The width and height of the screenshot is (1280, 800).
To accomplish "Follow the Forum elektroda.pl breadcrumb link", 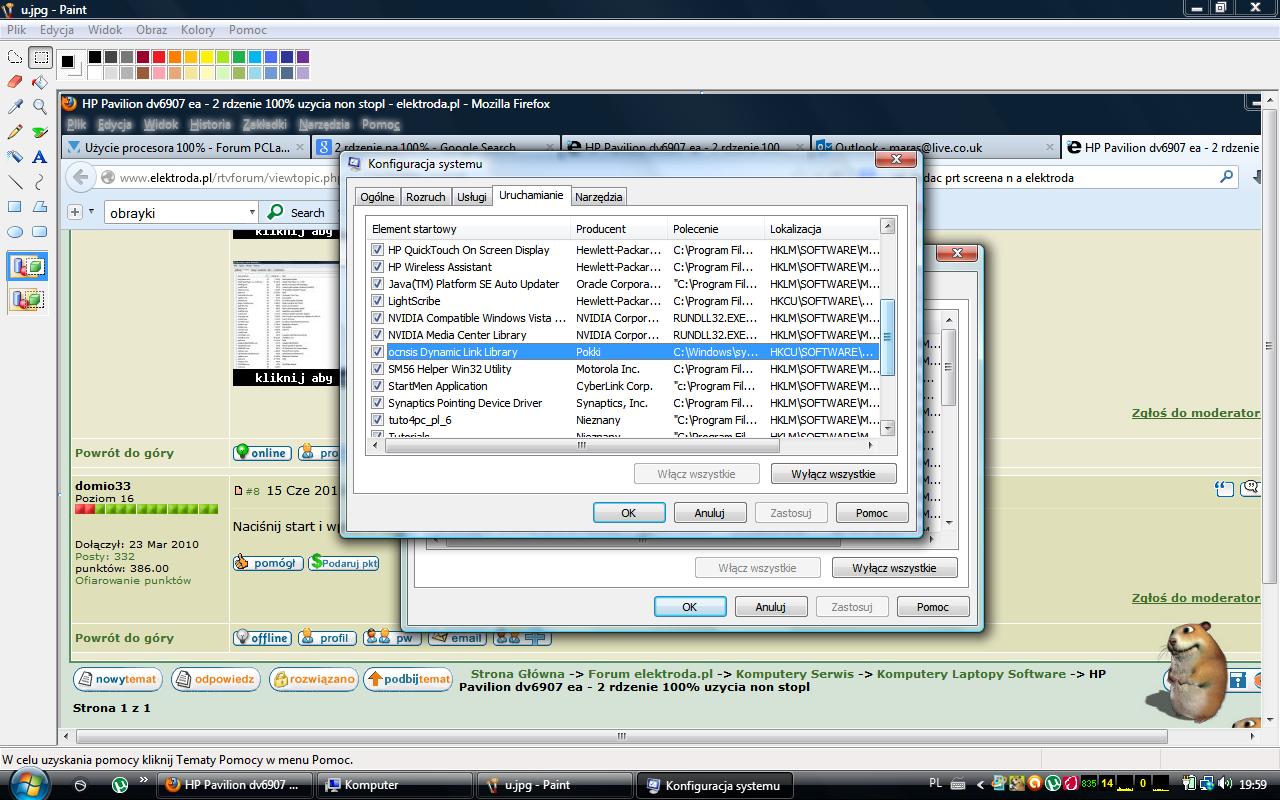I will click(650, 674).
